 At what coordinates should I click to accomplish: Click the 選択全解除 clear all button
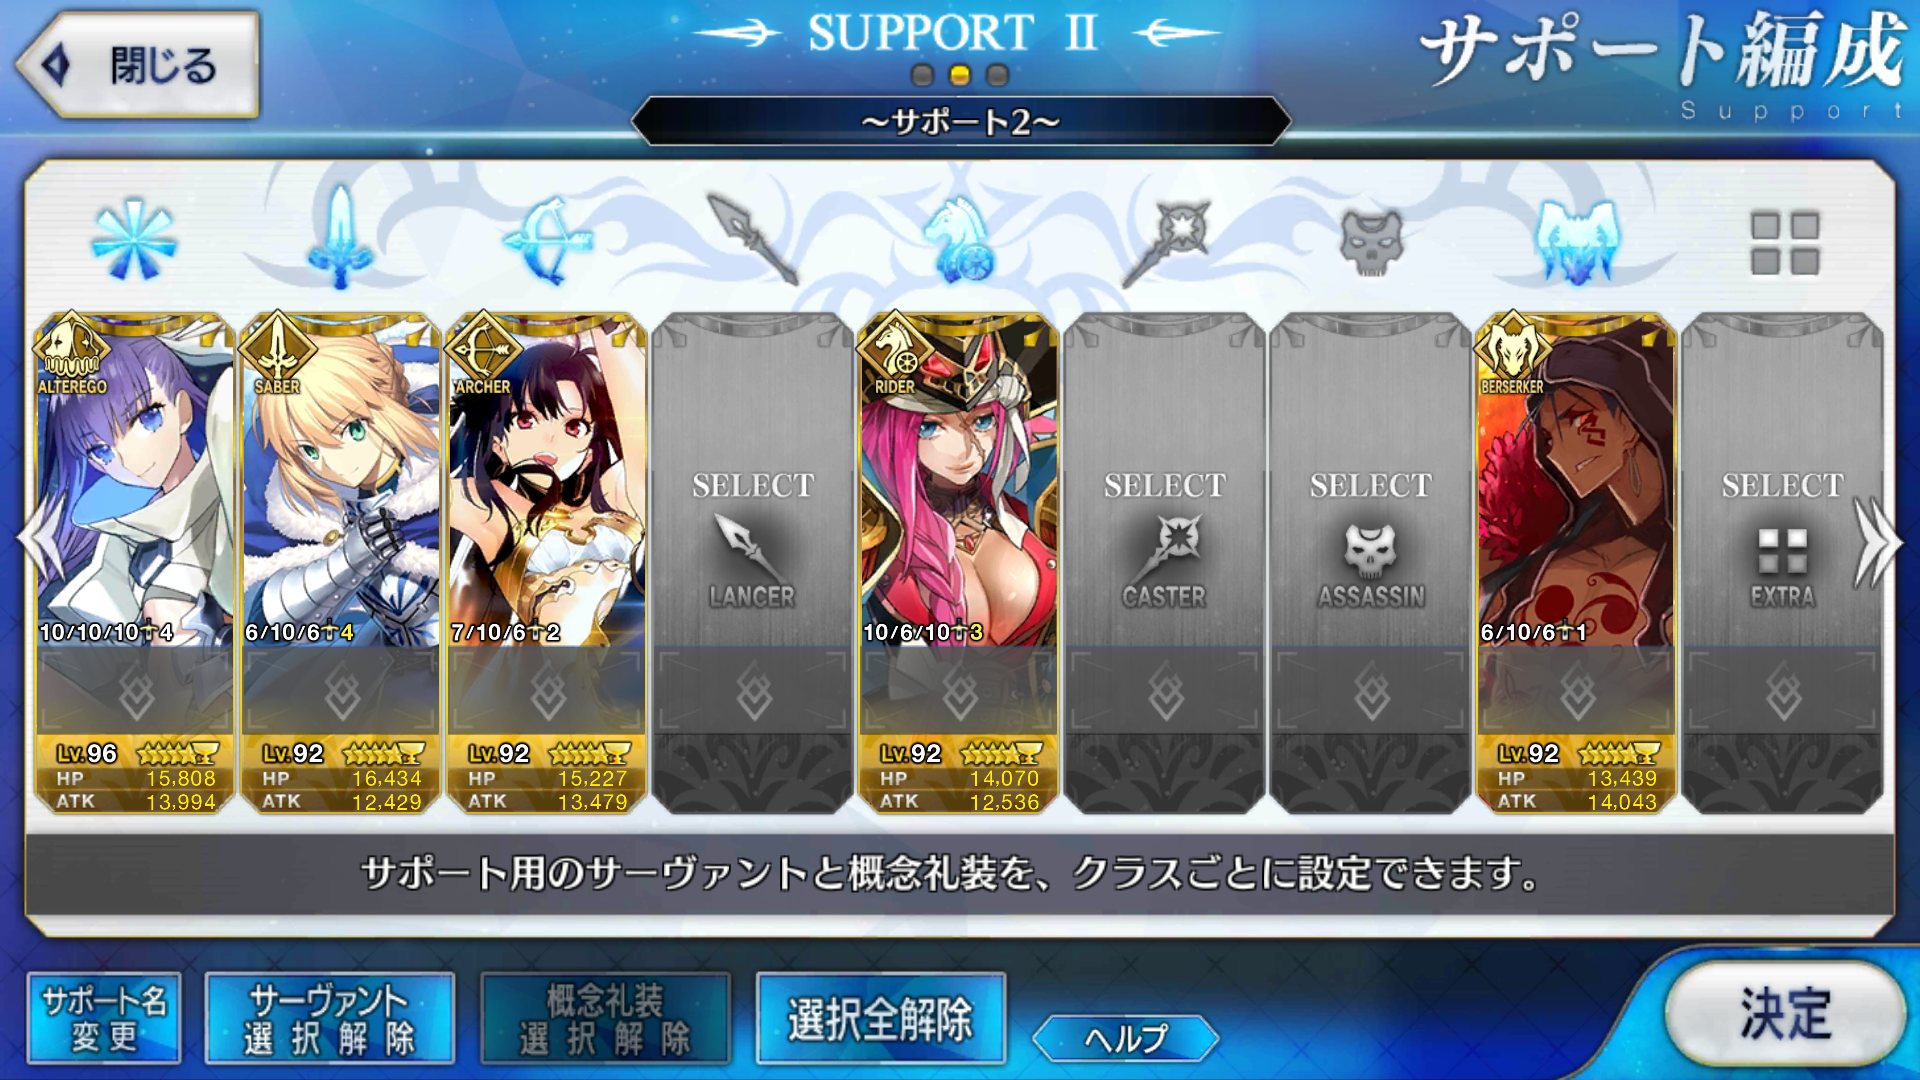tap(880, 1018)
